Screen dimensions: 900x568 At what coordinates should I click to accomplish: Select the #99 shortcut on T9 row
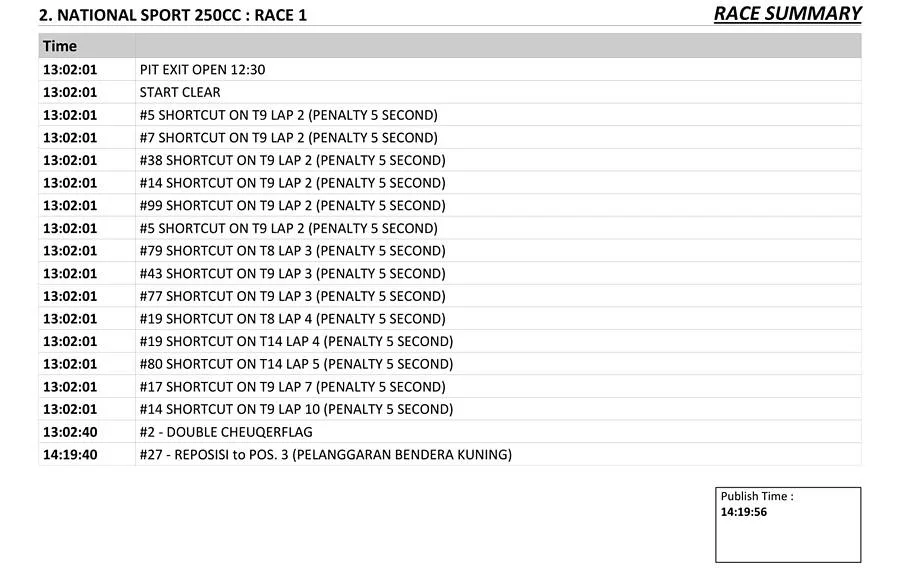coord(292,206)
